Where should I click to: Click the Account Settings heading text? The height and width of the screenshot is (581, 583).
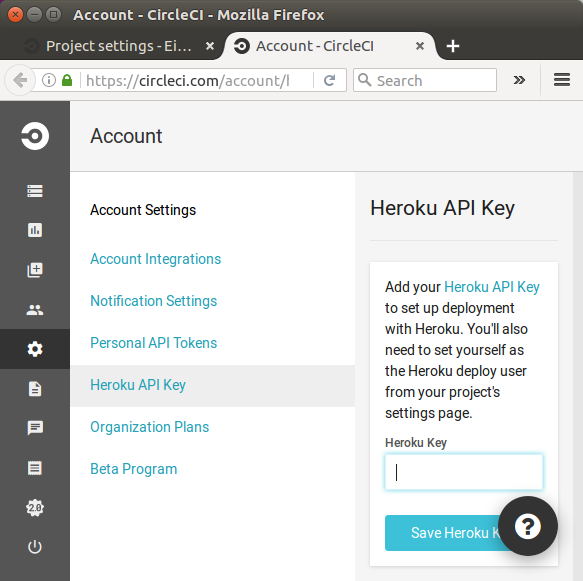click(x=143, y=210)
